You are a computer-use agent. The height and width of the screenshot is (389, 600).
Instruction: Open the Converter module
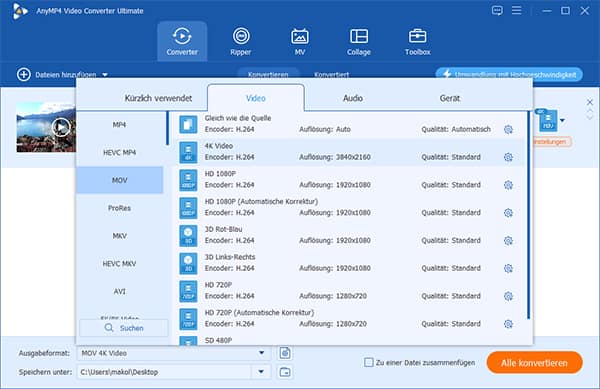(182, 41)
